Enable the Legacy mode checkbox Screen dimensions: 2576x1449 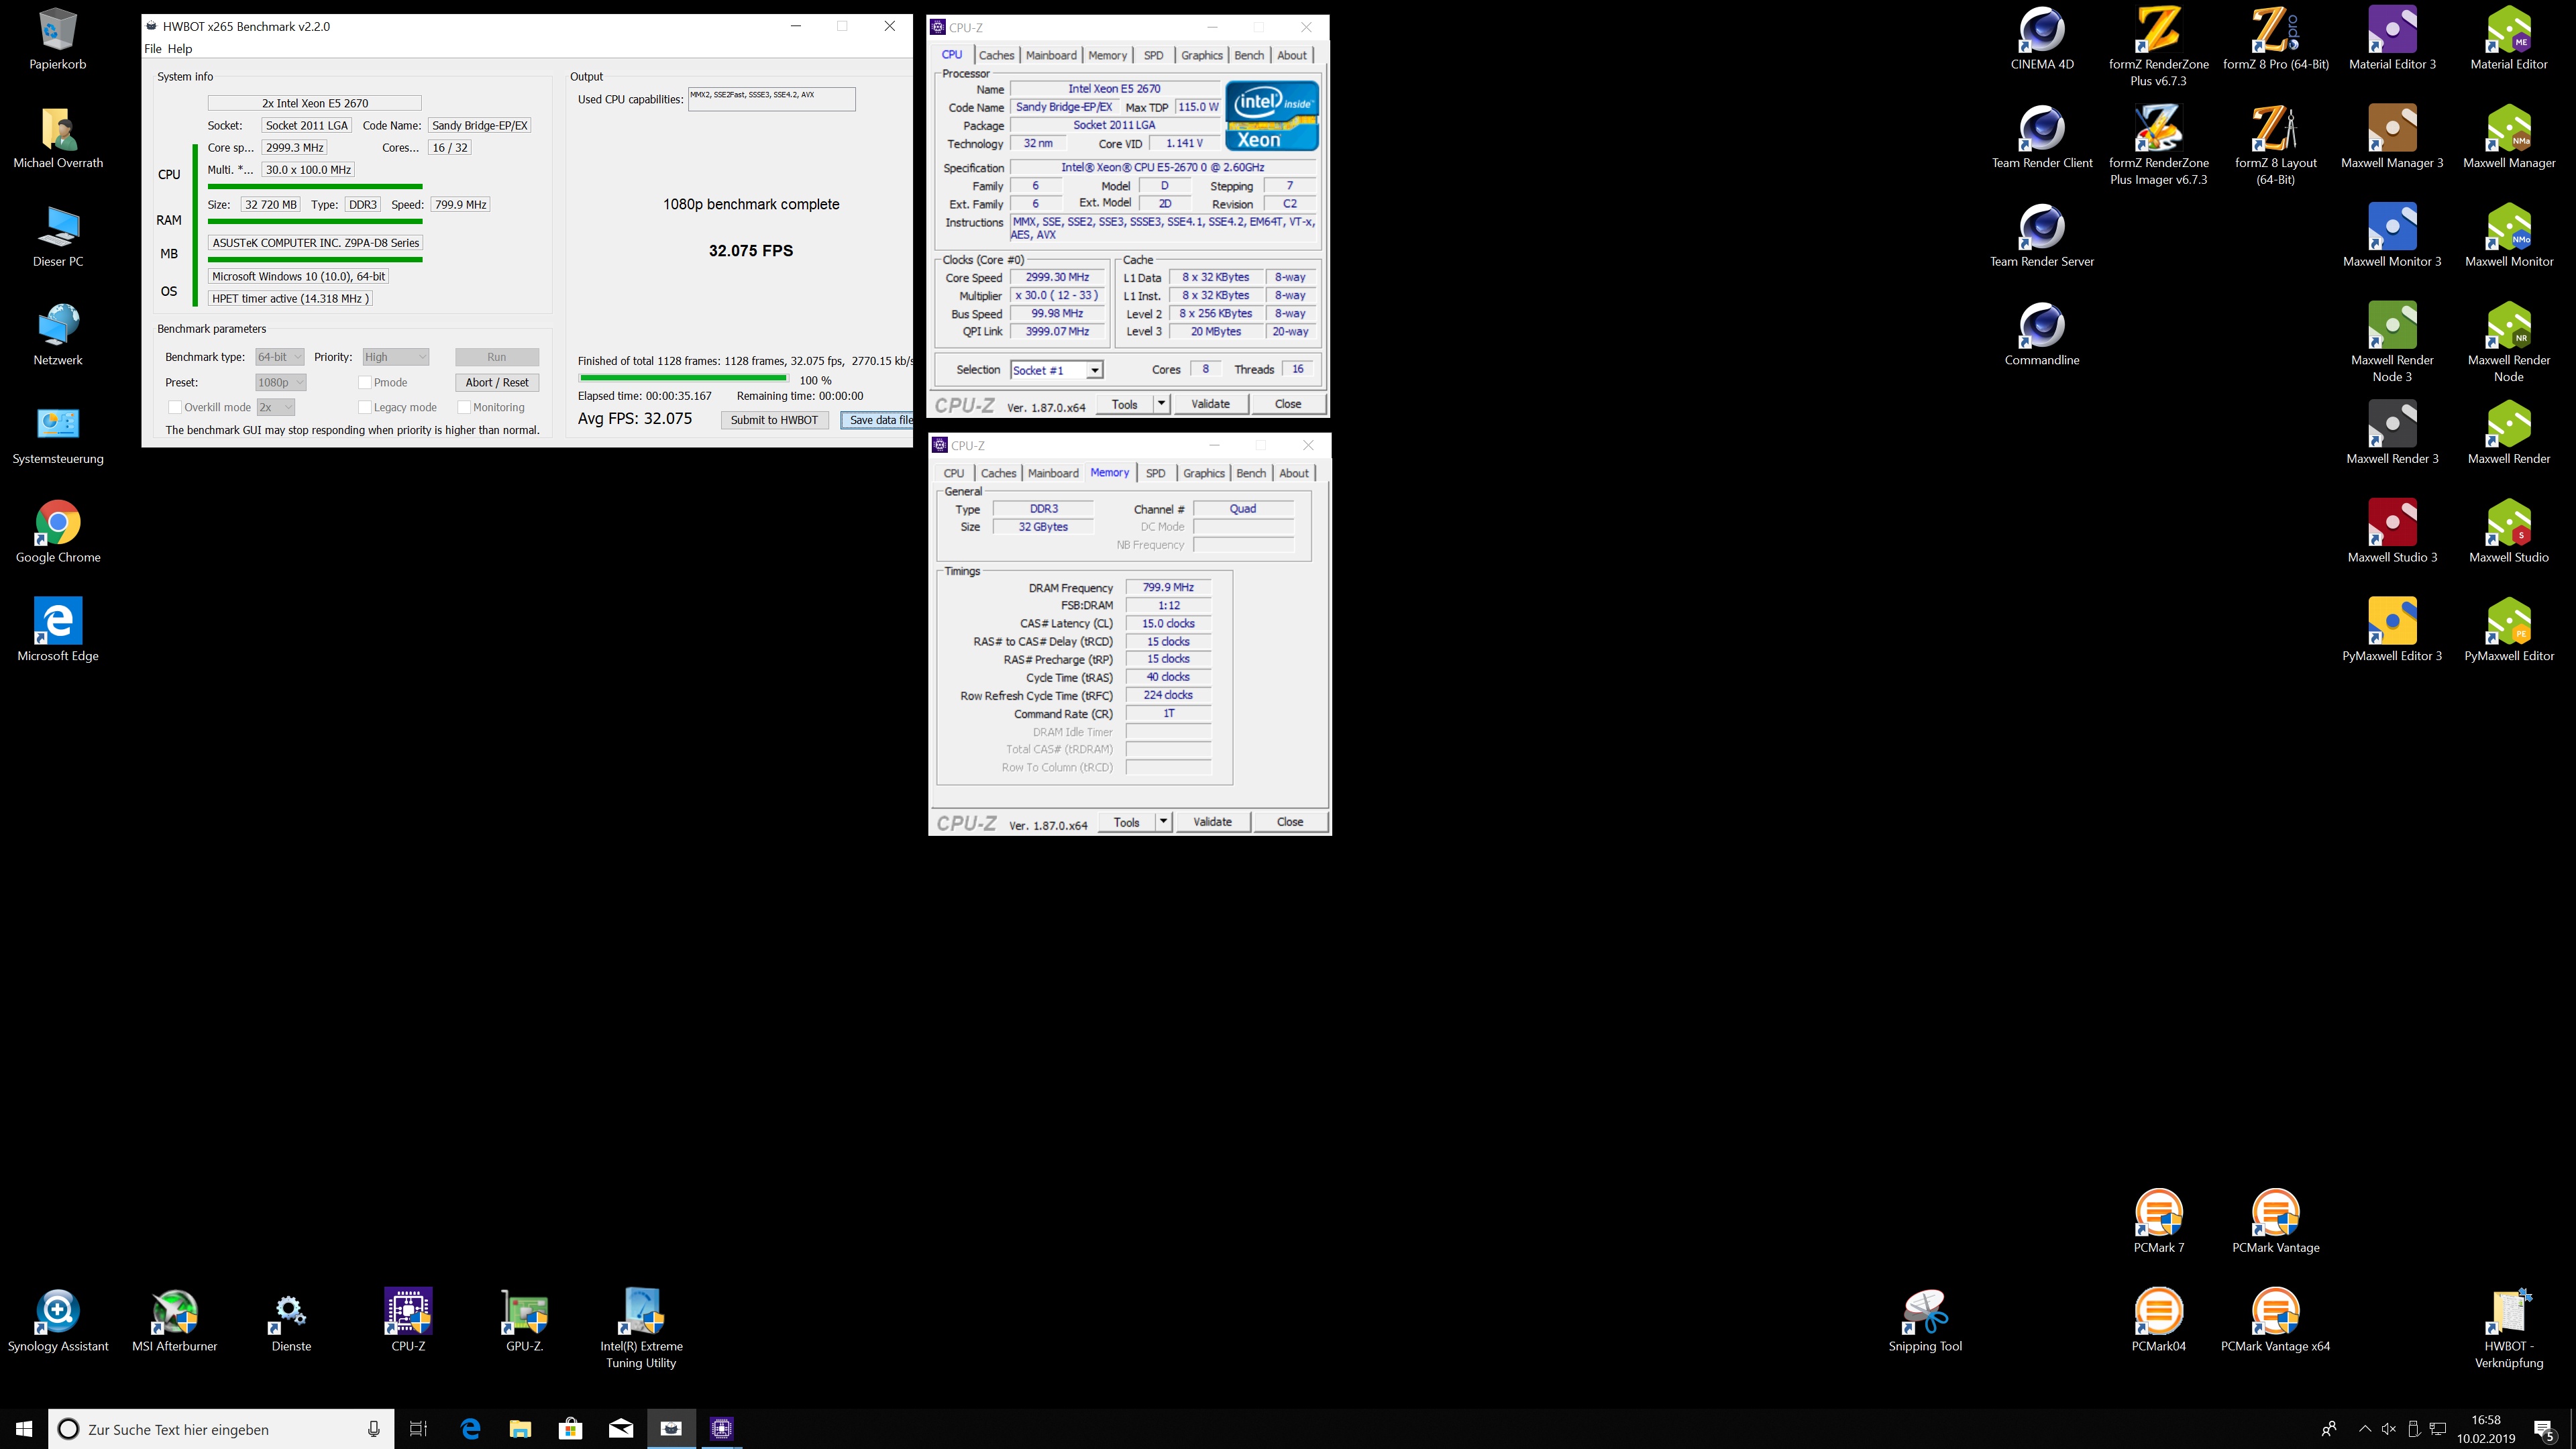pos(365,407)
